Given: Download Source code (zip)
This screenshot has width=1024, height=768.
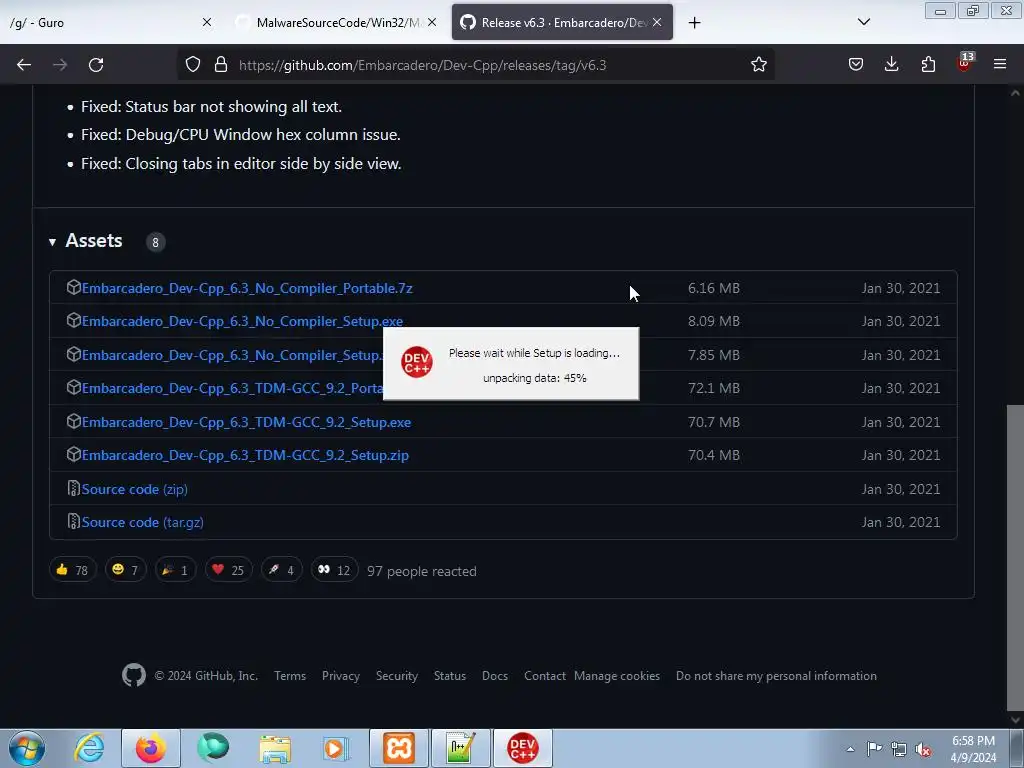Looking at the screenshot, I should click(x=135, y=489).
